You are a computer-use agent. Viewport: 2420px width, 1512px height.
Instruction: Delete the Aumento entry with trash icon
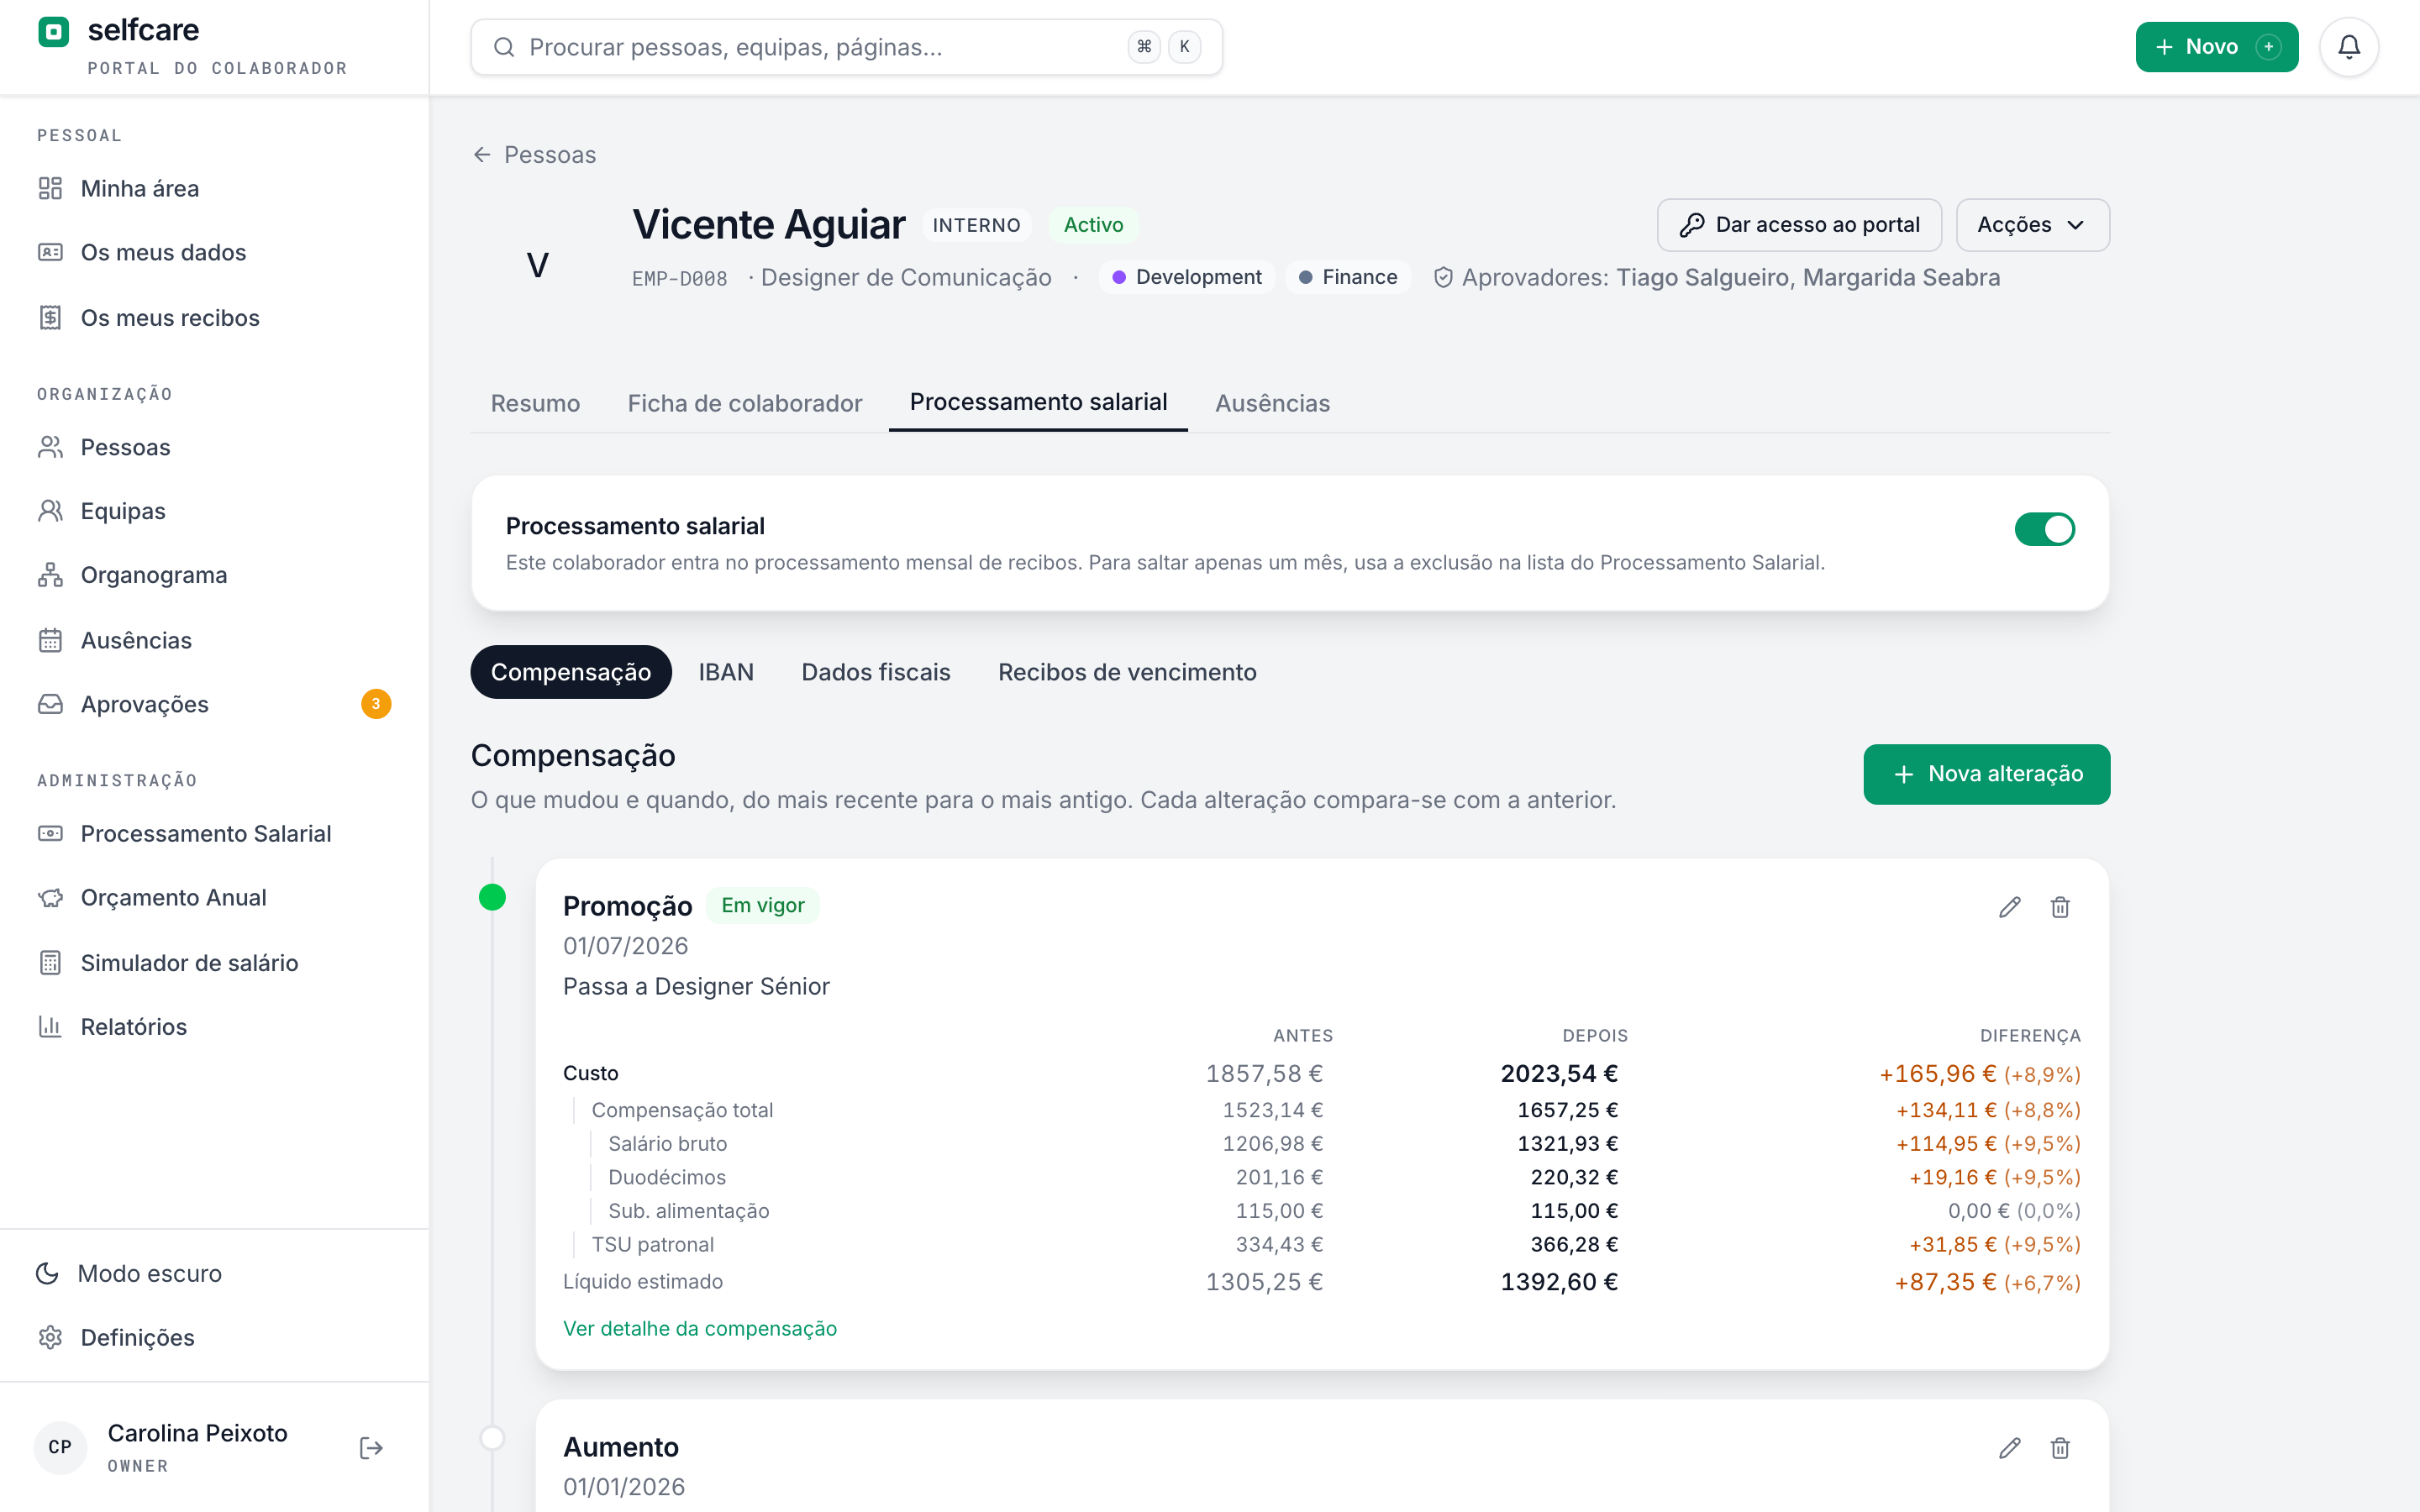(2059, 1447)
